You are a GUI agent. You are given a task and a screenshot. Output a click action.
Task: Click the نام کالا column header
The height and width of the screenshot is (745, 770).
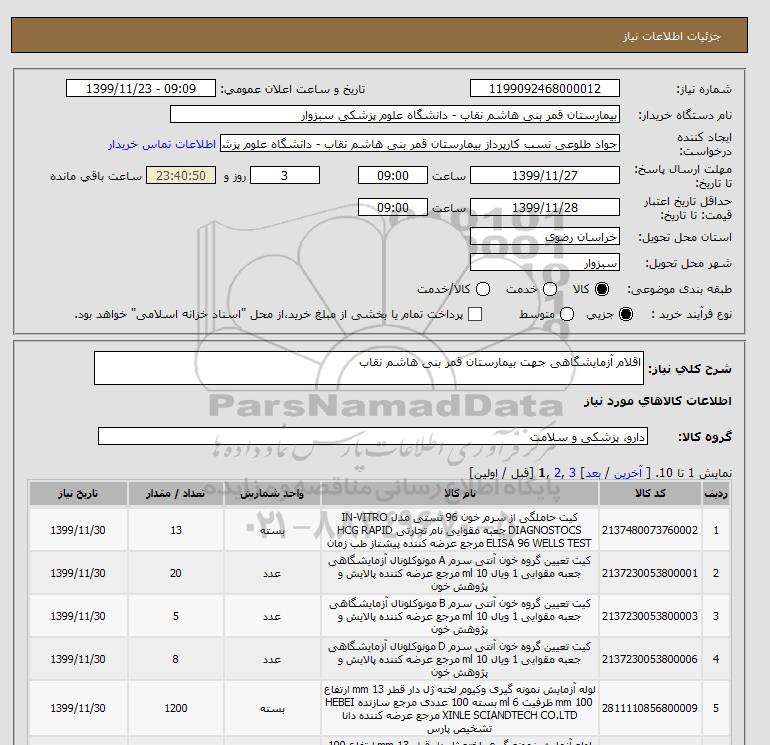(x=460, y=494)
